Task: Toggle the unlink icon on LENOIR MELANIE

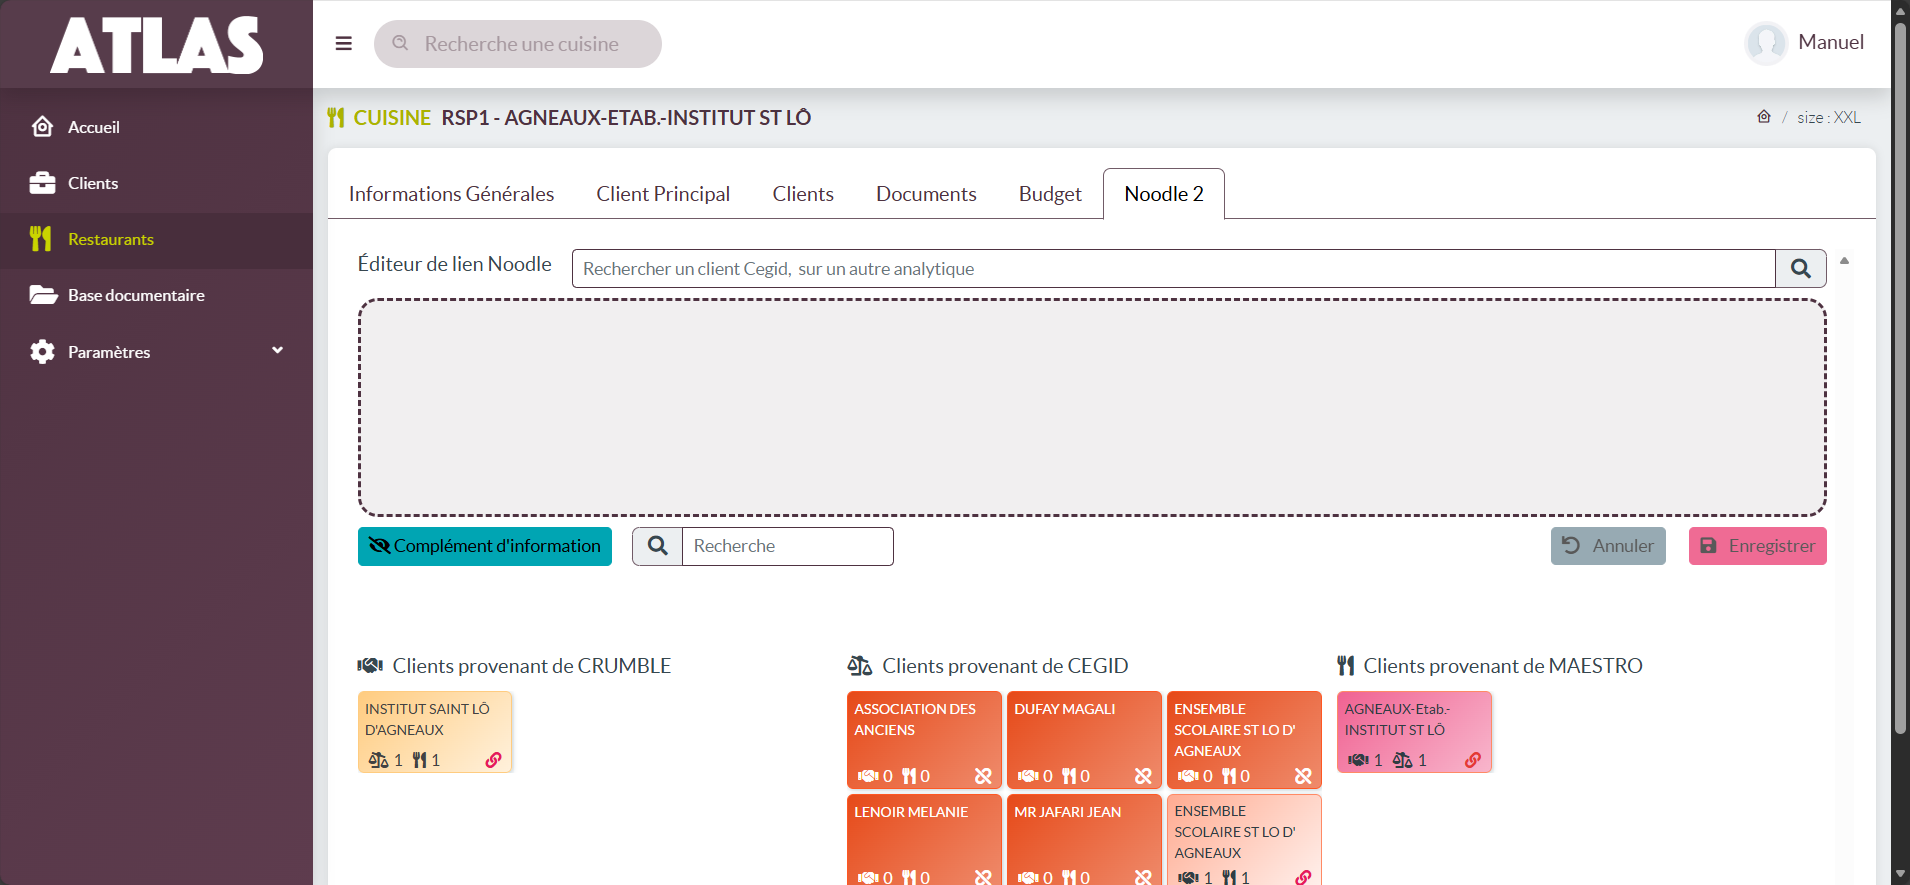Action: tap(984, 877)
